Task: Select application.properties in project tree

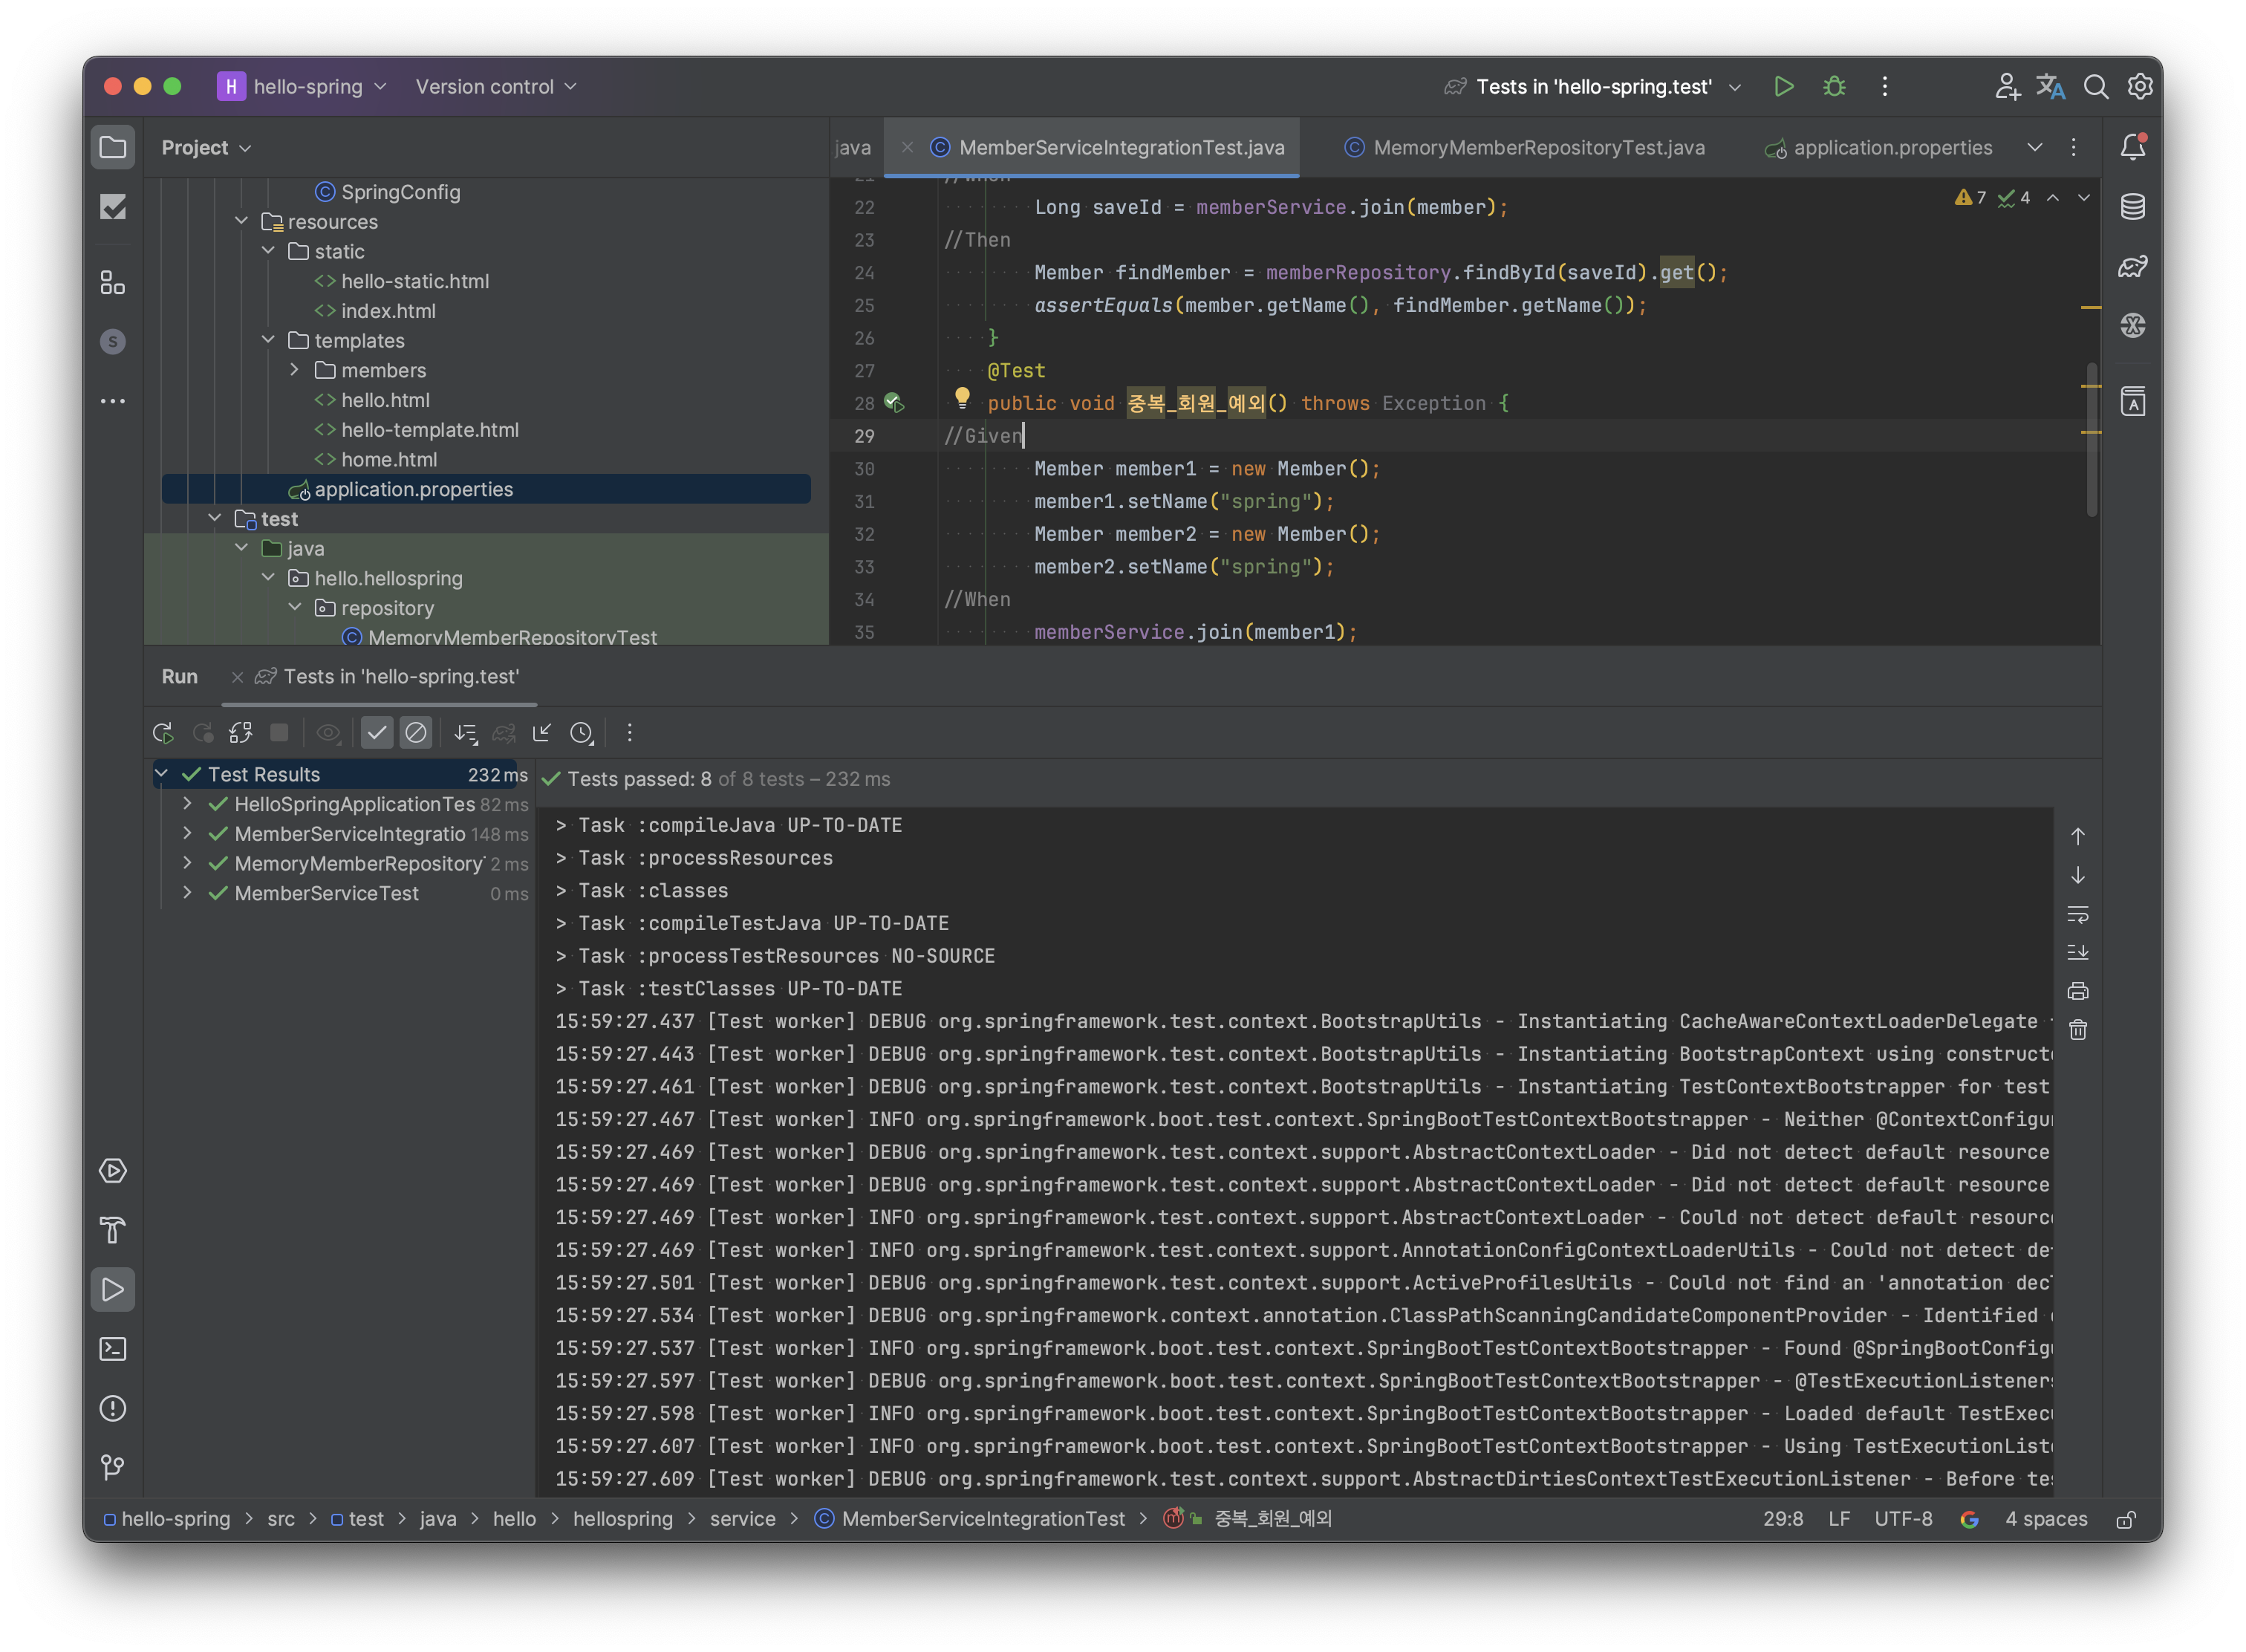Action: coord(486,489)
